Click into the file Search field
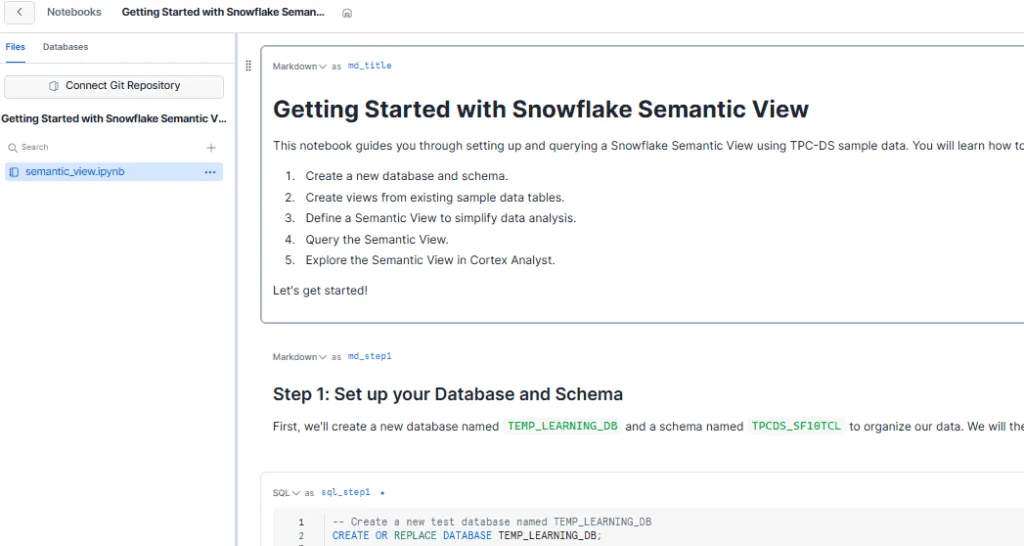This screenshot has height=546, width=1024. pyautogui.click(x=100, y=147)
